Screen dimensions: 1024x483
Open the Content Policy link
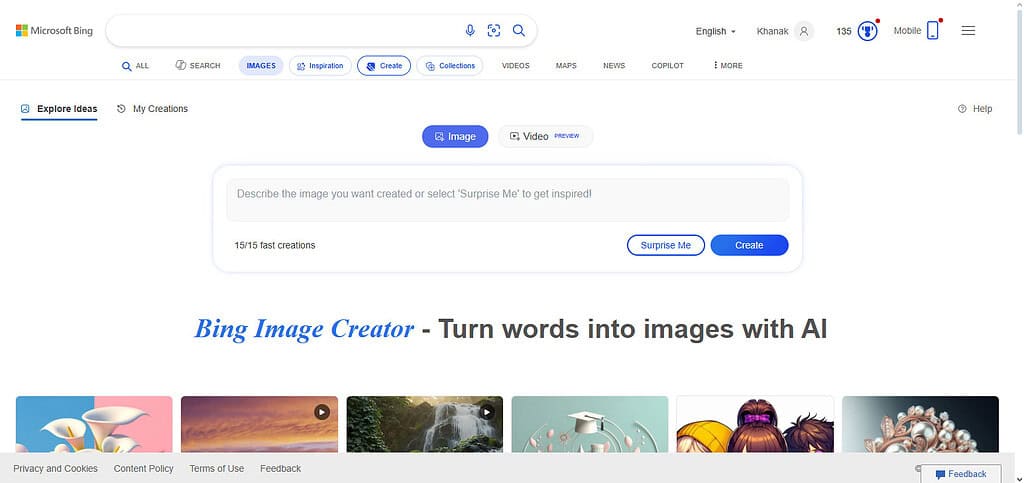(144, 469)
